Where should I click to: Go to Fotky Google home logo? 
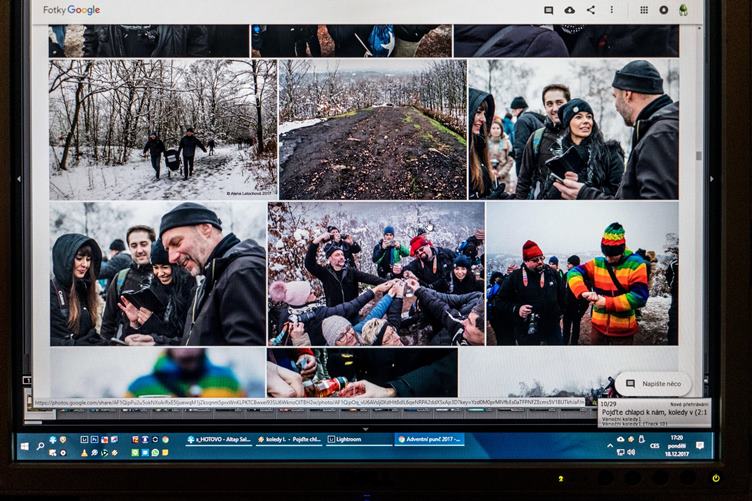[71, 10]
